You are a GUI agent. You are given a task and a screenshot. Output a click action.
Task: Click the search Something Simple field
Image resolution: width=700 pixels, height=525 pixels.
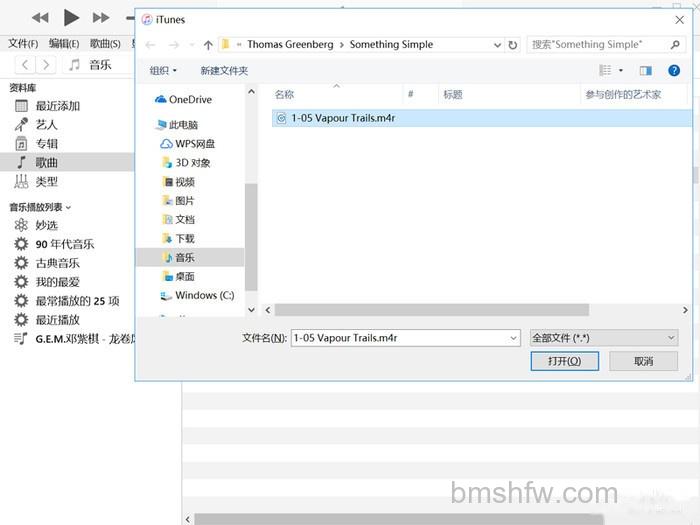click(605, 45)
